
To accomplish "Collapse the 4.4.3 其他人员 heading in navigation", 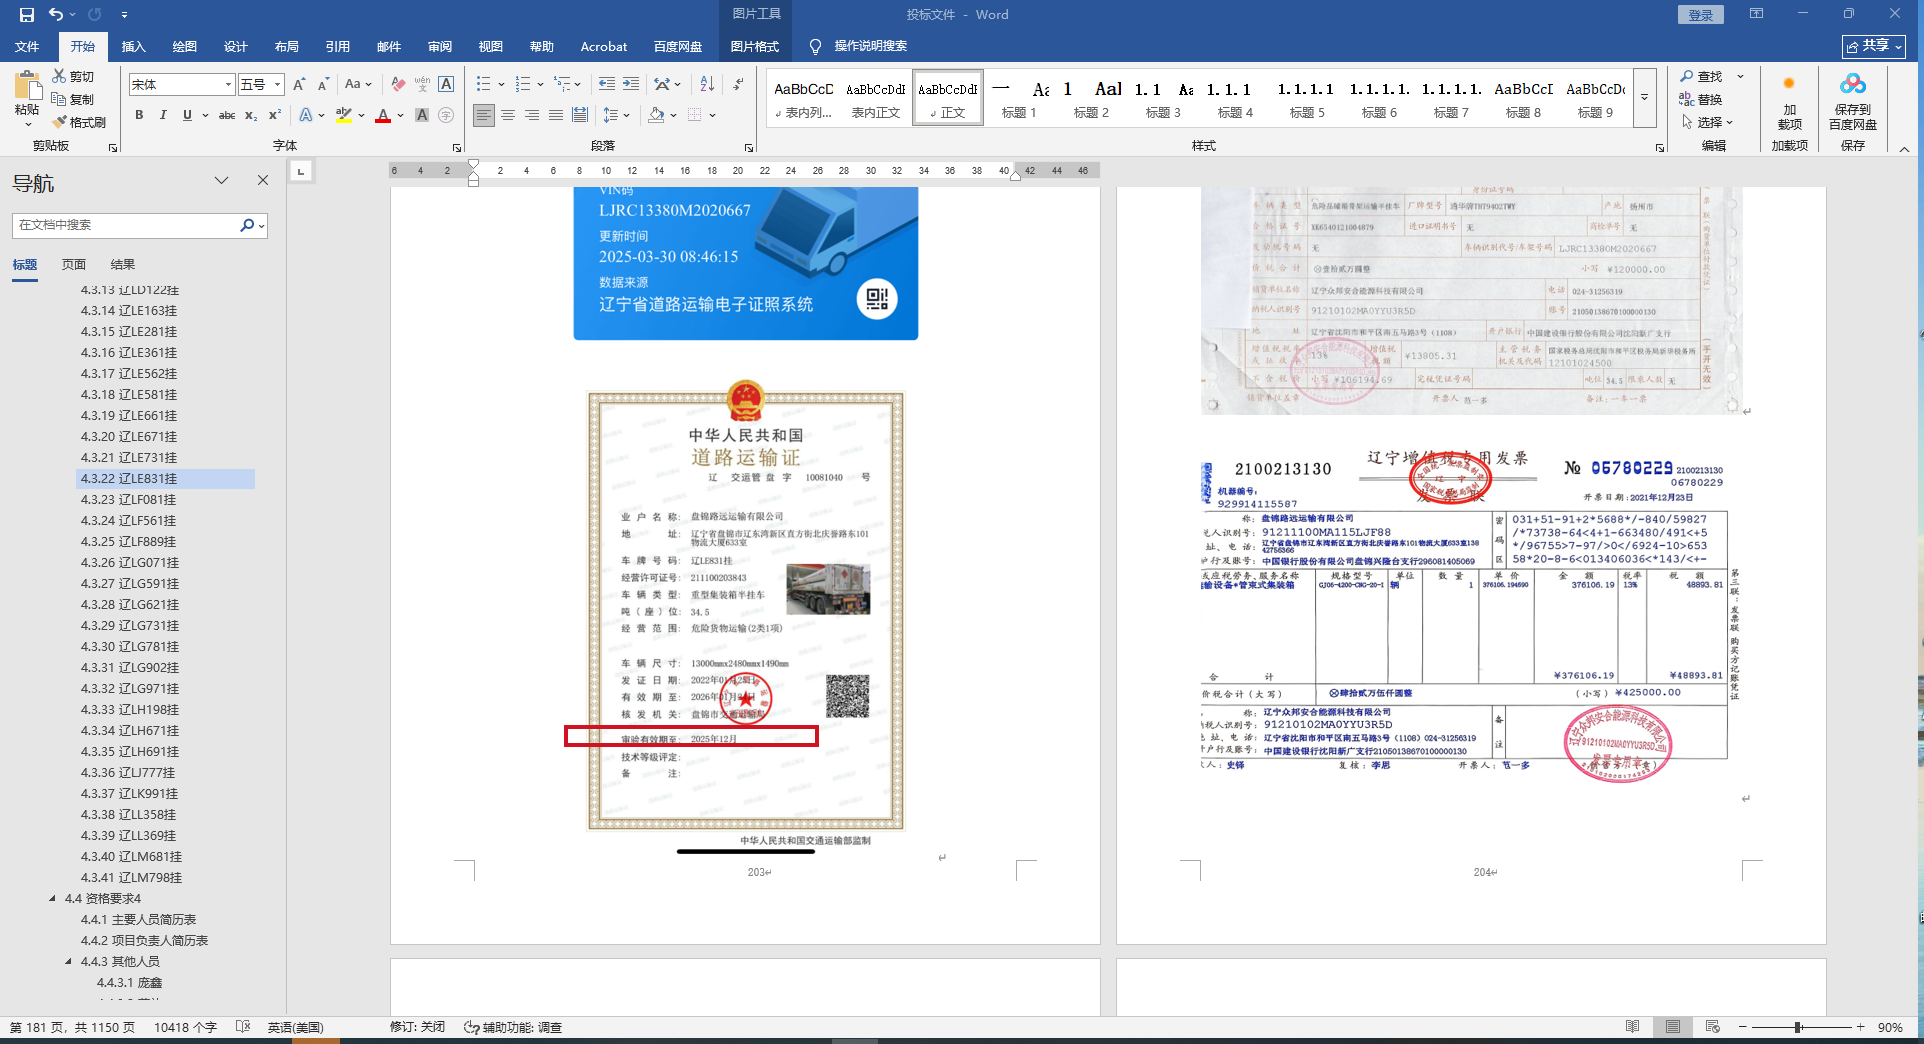I will (x=68, y=961).
